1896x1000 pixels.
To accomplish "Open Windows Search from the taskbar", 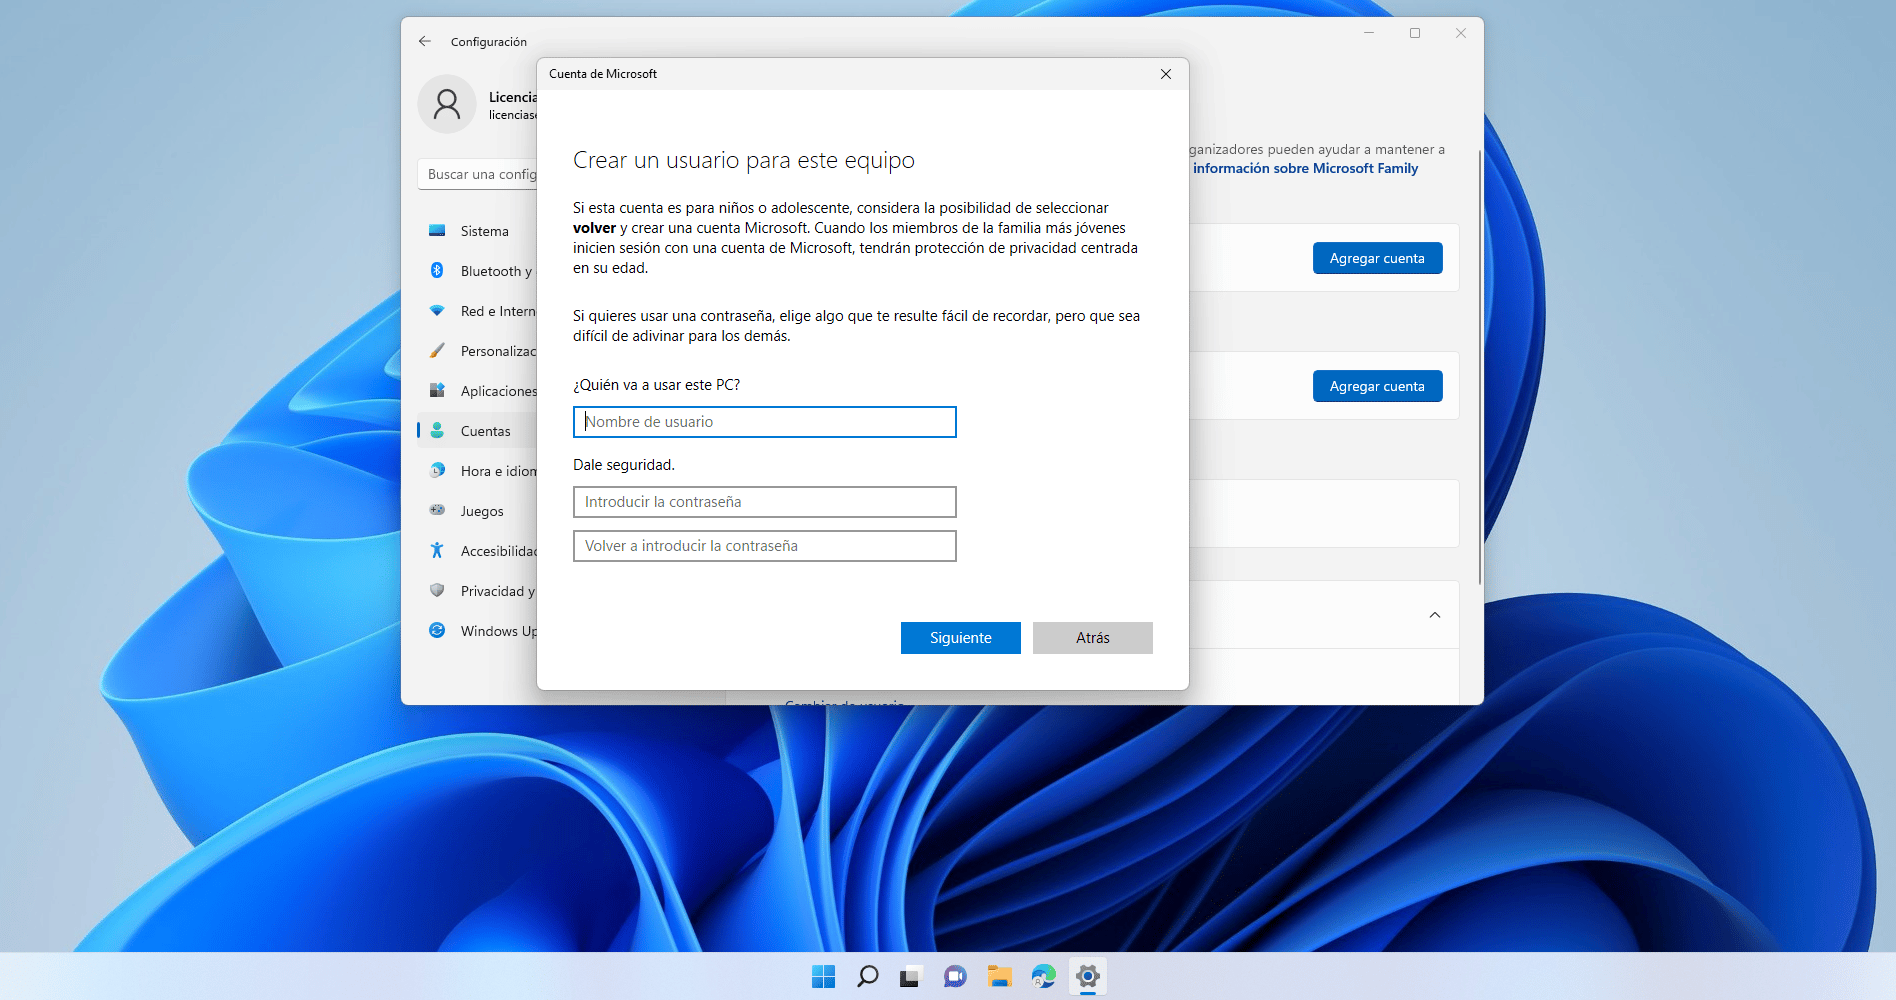I will (x=866, y=976).
